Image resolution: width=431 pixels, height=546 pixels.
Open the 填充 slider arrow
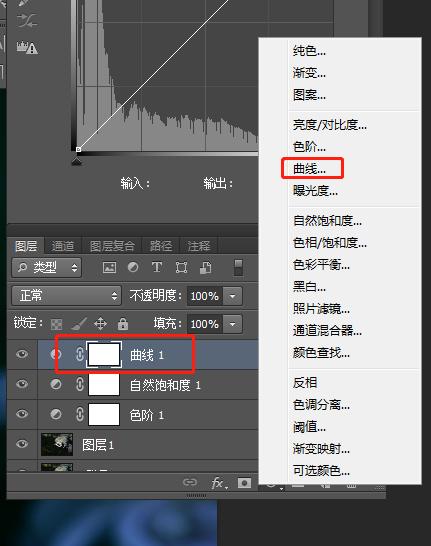click(x=232, y=324)
